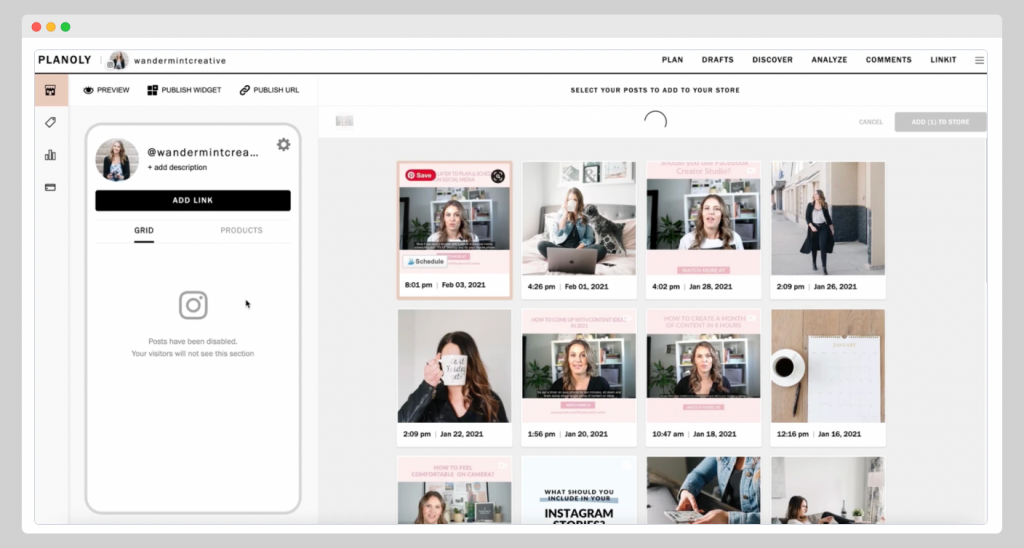The width and height of the screenshot is (1024, 548).
Task: Click the circular icon on first post corner
Action: (498, 176)
